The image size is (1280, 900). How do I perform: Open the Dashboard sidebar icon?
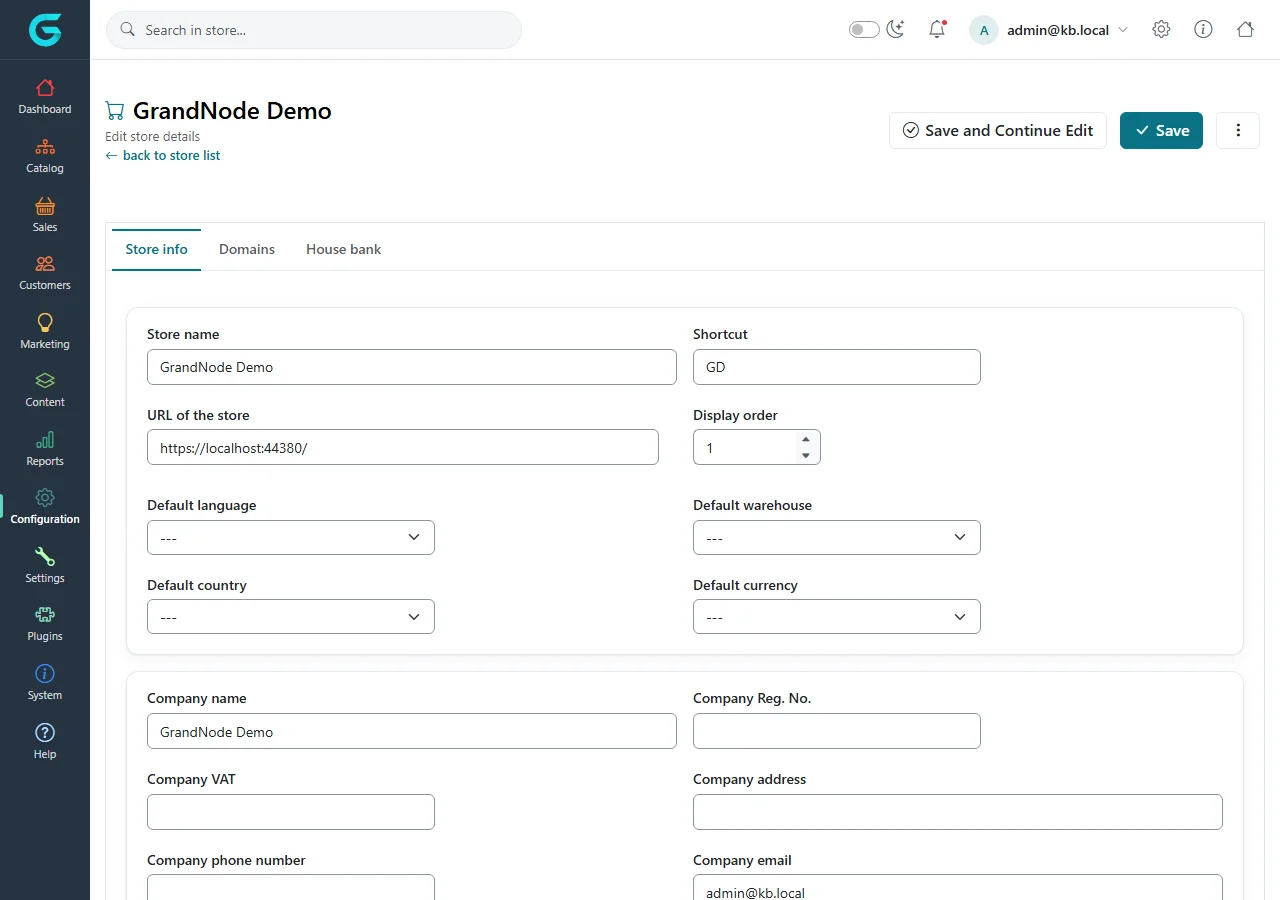click(45, 88)
